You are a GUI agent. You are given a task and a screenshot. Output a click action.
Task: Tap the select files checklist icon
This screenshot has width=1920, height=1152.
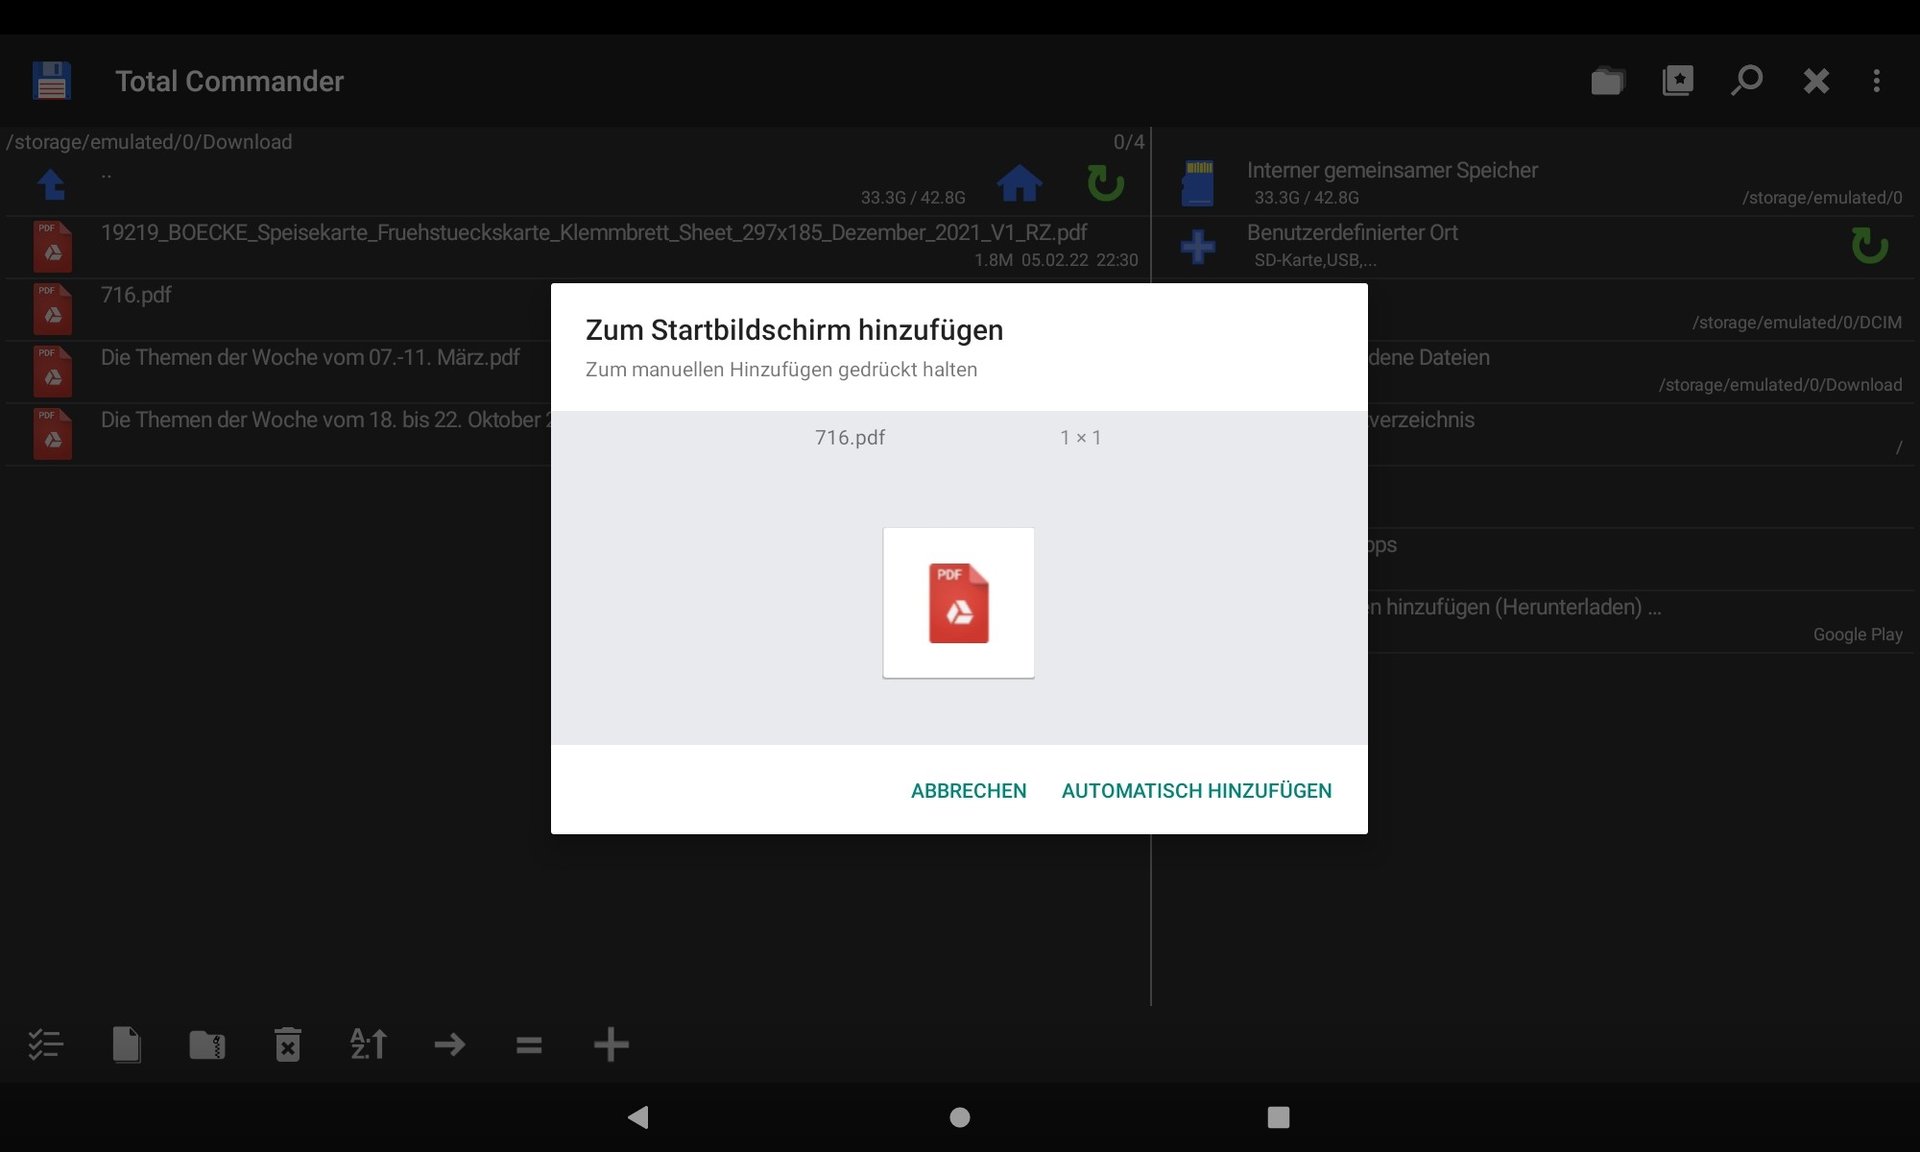(45, 1045)
